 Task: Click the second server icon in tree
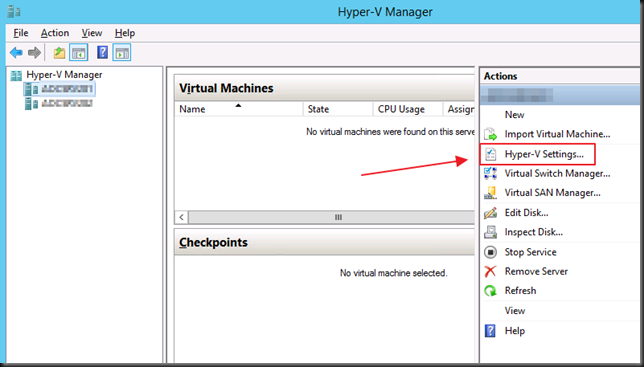tap(31, 103)
